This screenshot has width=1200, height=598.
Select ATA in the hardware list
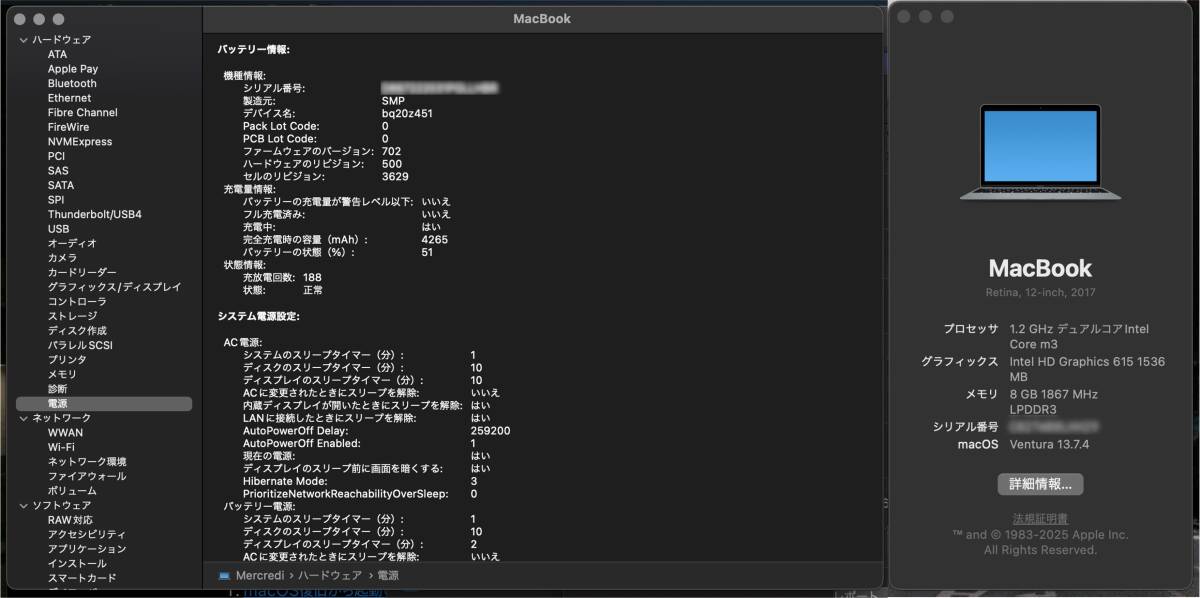point(58,54)
